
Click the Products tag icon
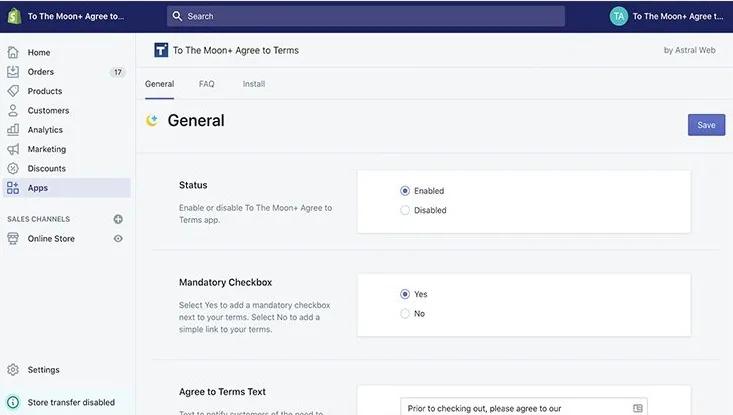pos(13,91)
